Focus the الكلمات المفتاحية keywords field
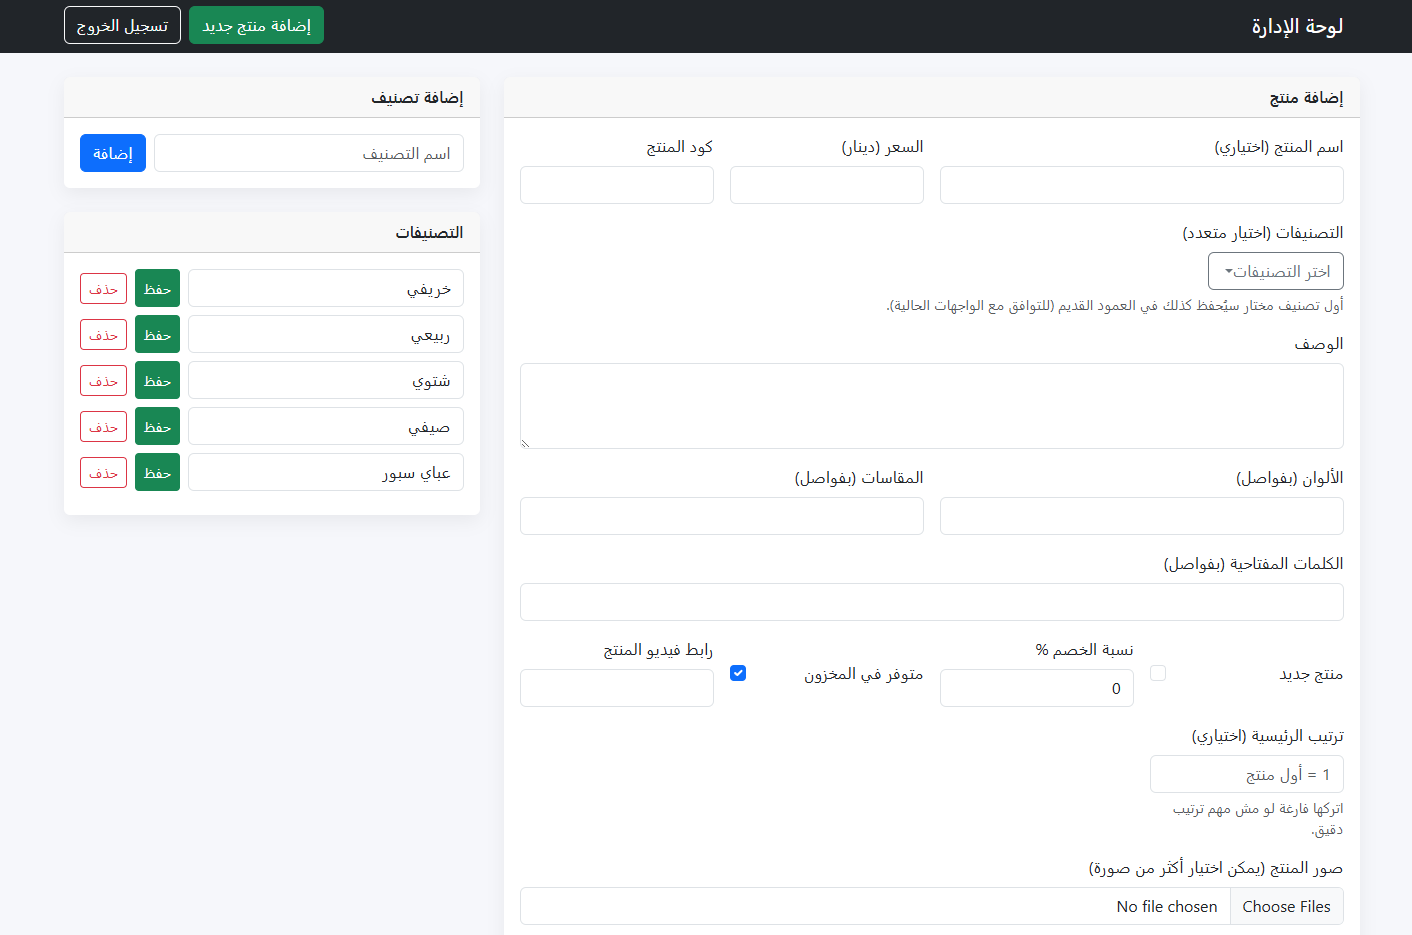The width and height of the screenshot is (1412, 935). click(x=931, y=602)
